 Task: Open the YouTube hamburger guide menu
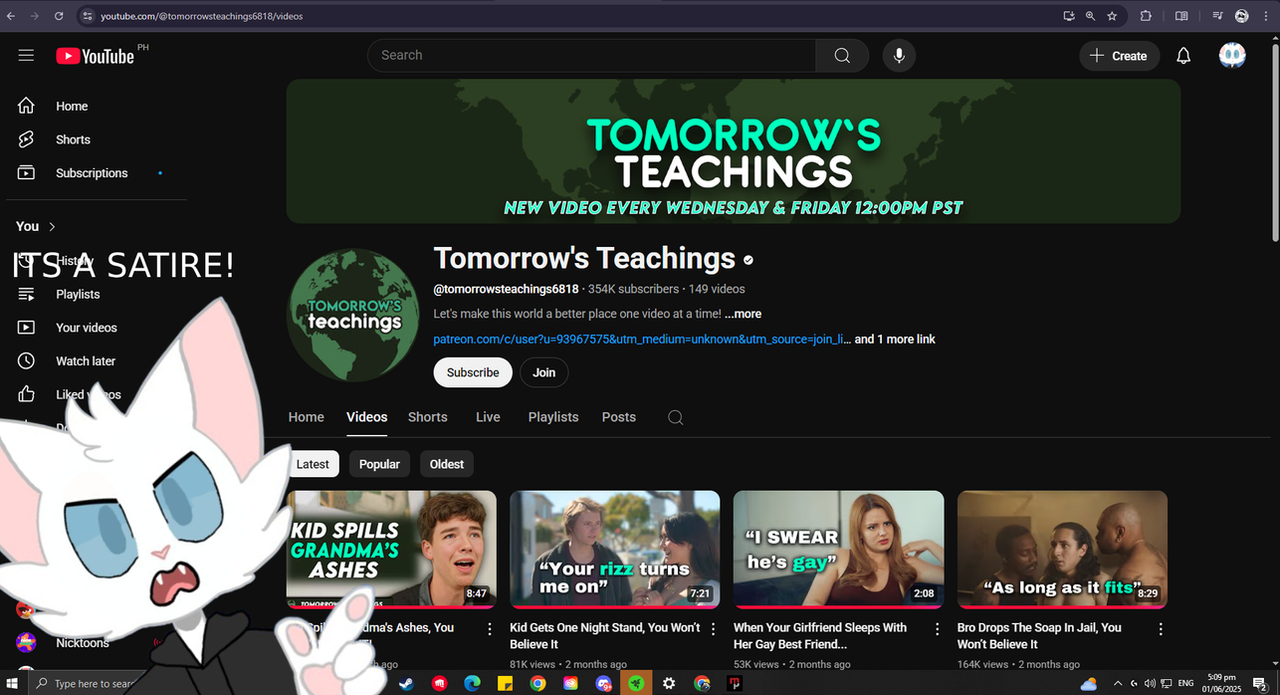tap(26, 56)
